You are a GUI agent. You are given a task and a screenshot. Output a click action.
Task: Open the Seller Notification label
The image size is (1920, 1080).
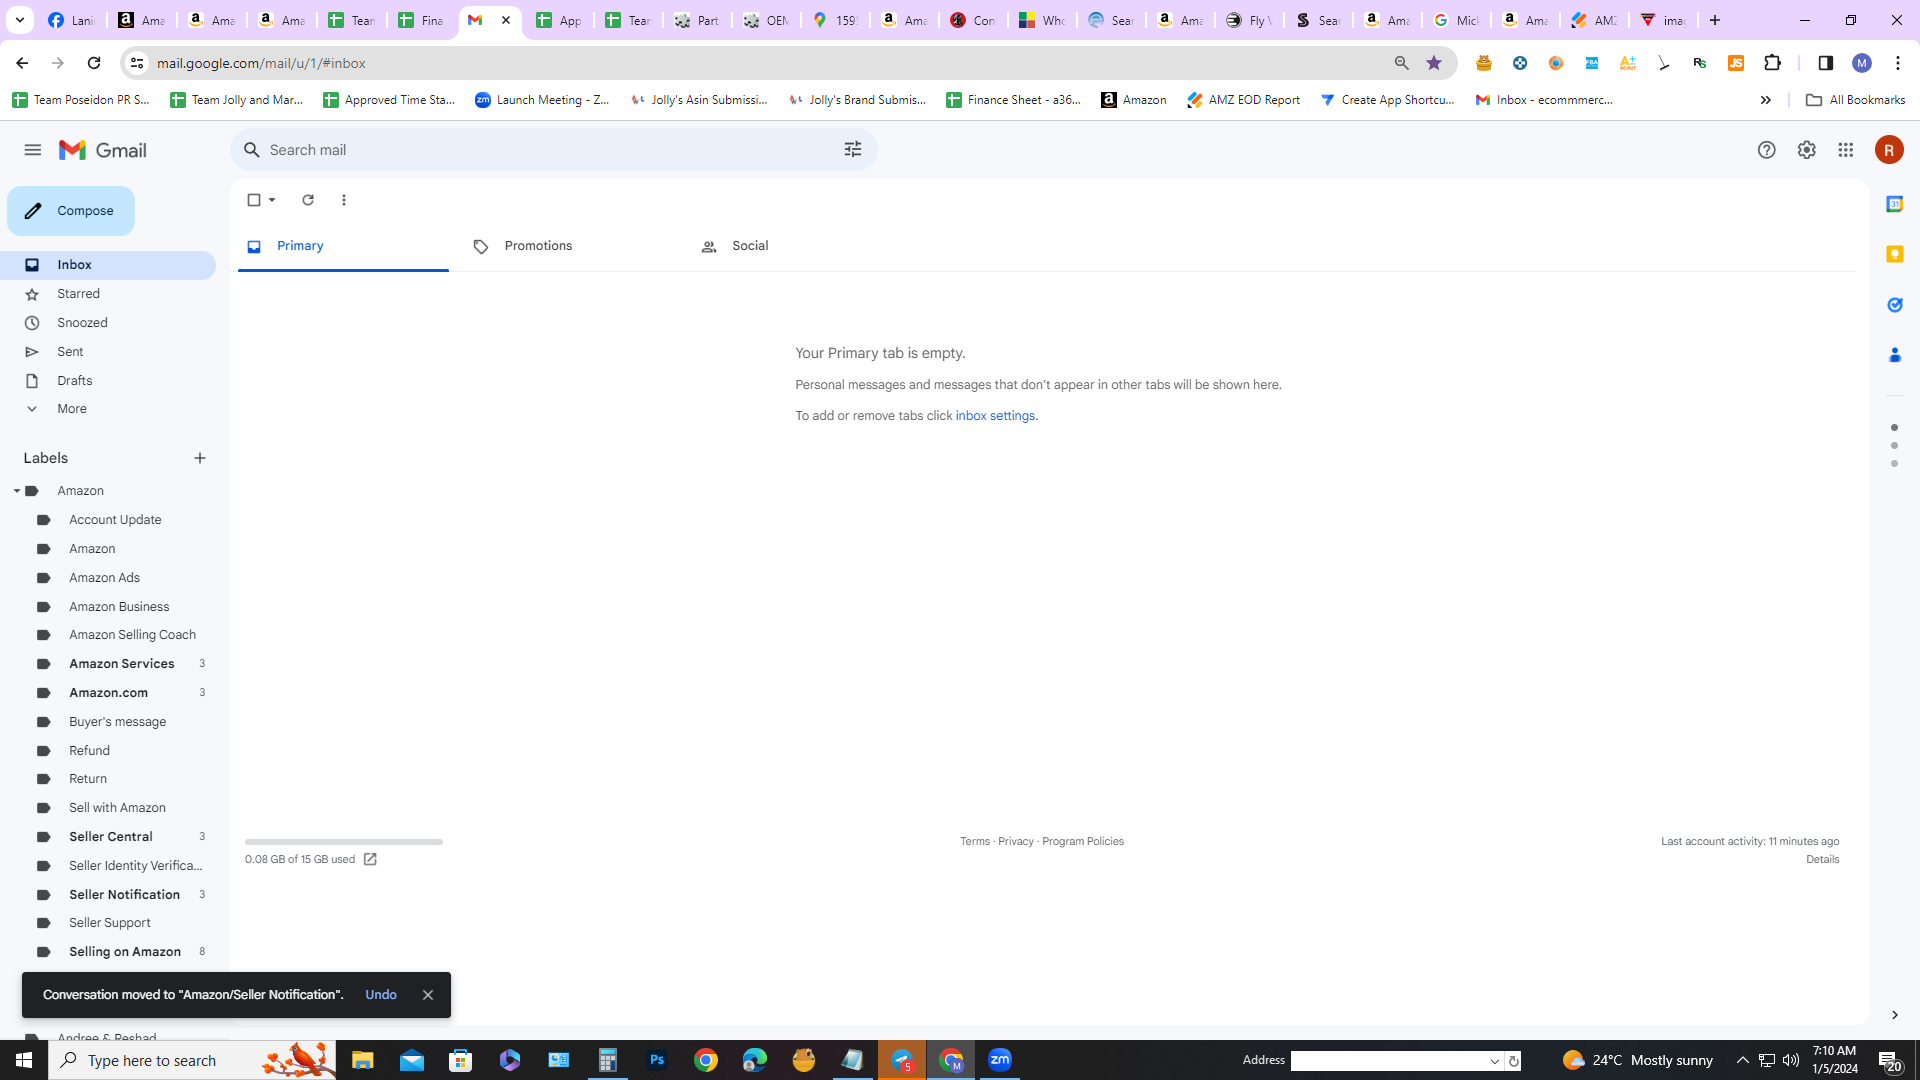tap(124, 895)
